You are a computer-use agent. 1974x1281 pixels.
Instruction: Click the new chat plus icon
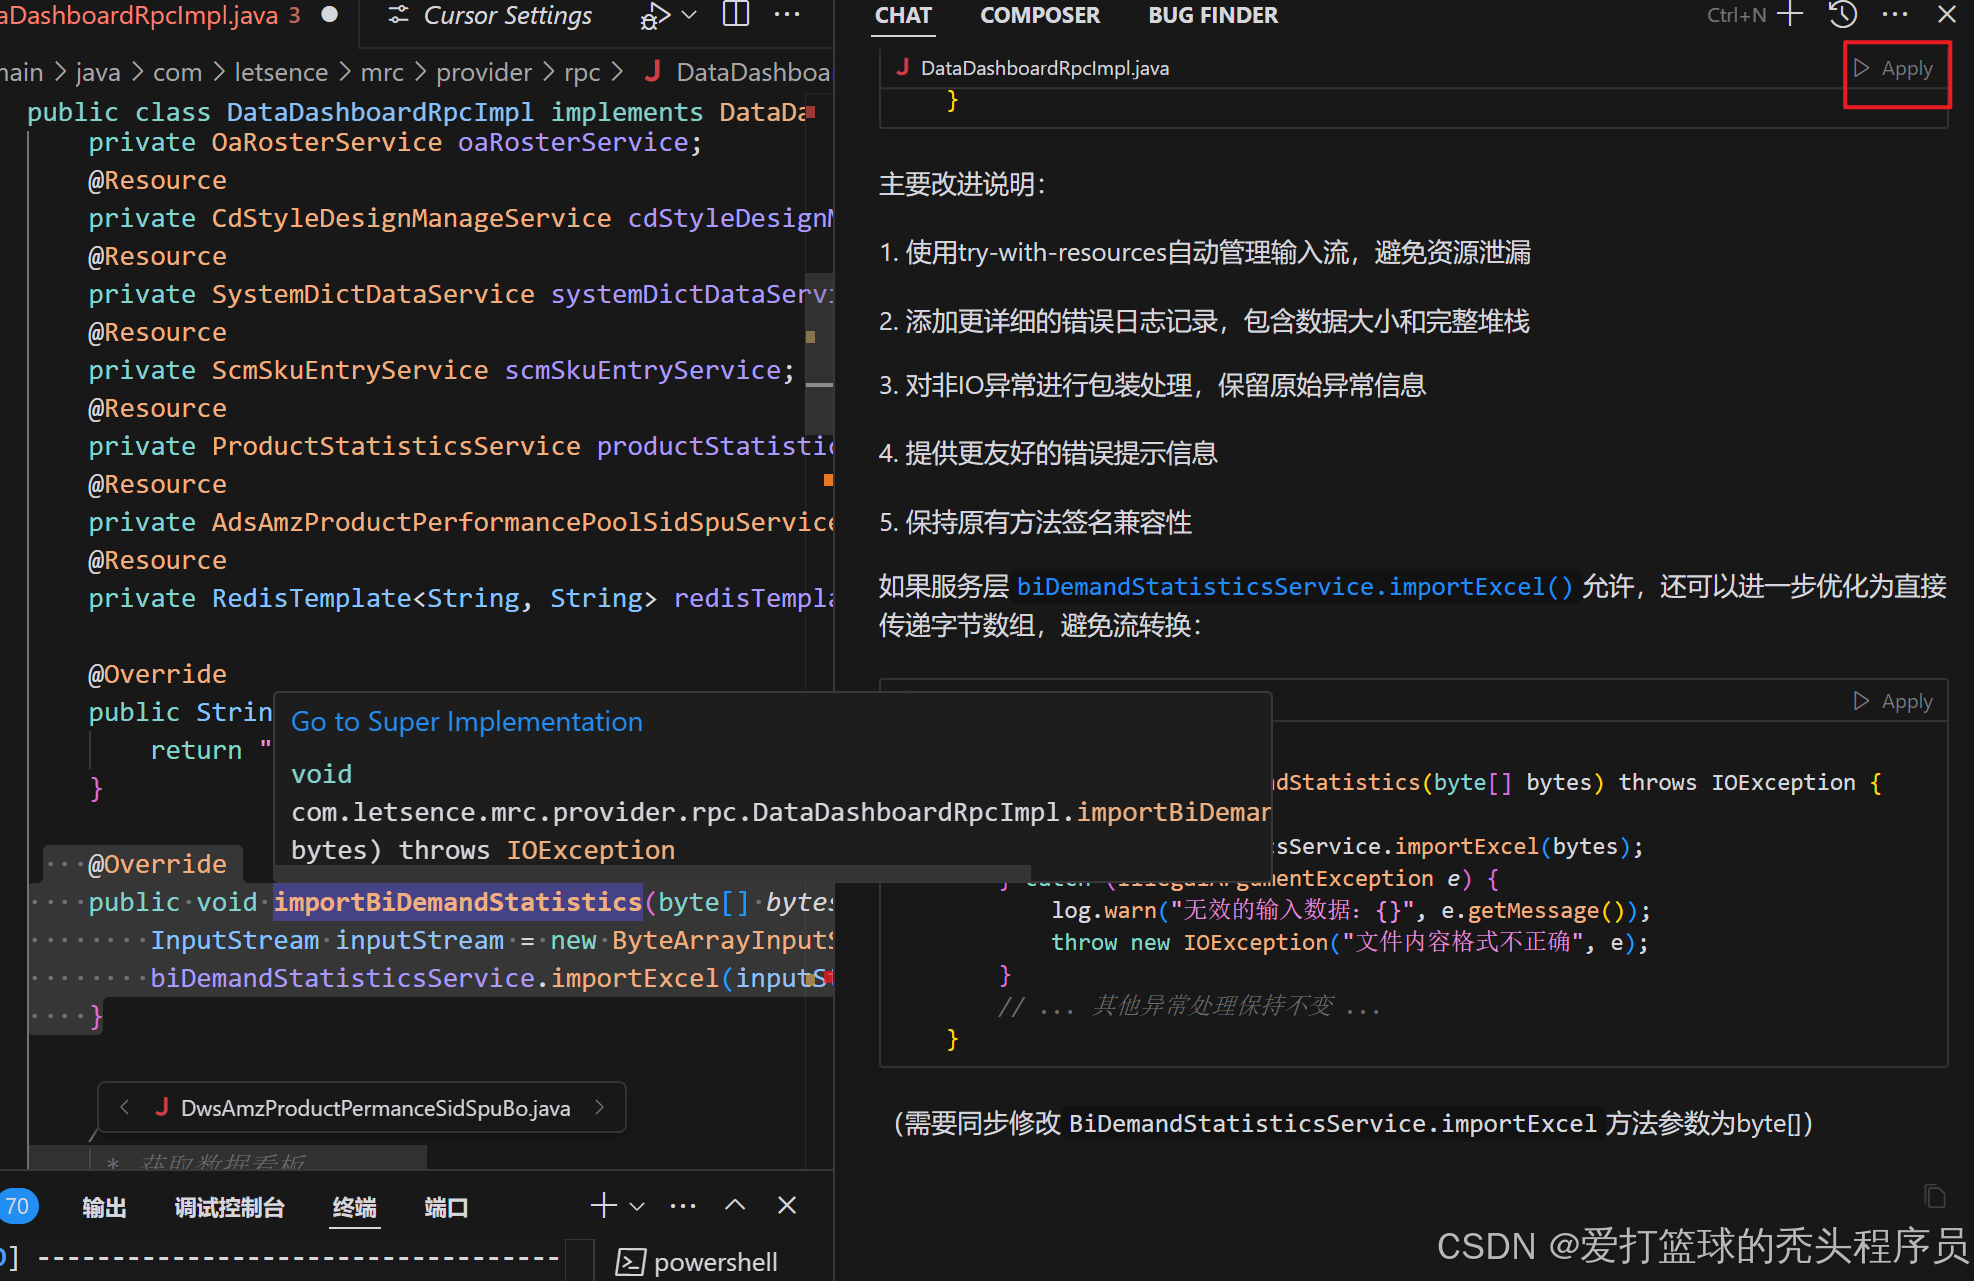pos(1790,15)
